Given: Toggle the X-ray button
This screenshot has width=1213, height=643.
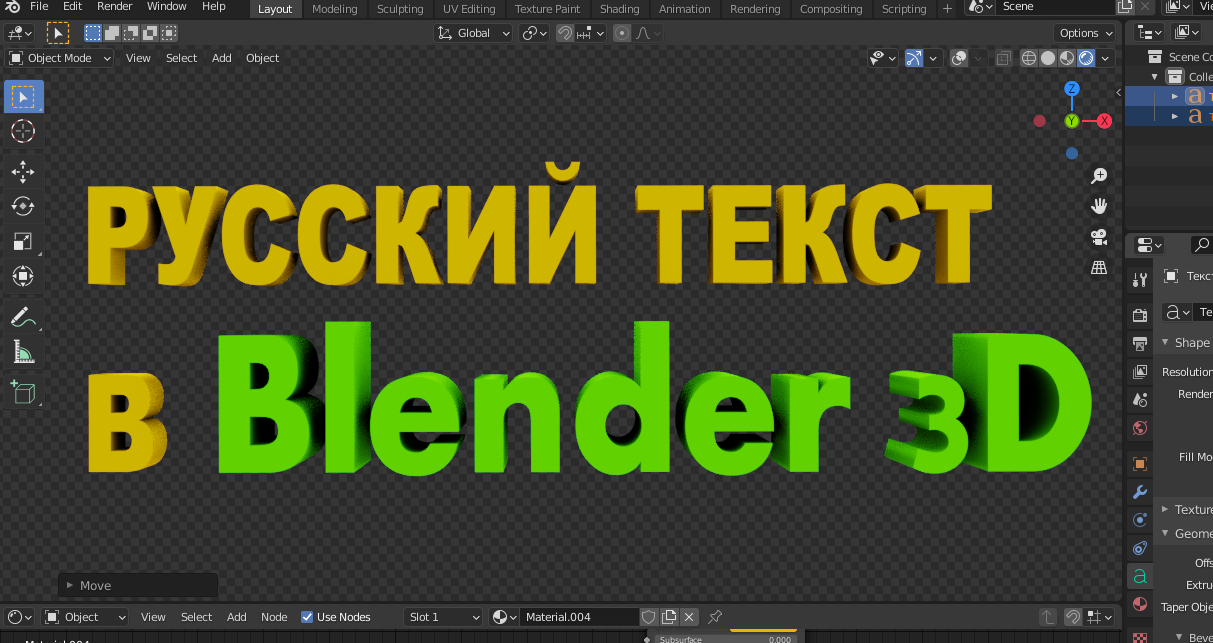Looking at the screenshot, I should (x=1003, y=58).
